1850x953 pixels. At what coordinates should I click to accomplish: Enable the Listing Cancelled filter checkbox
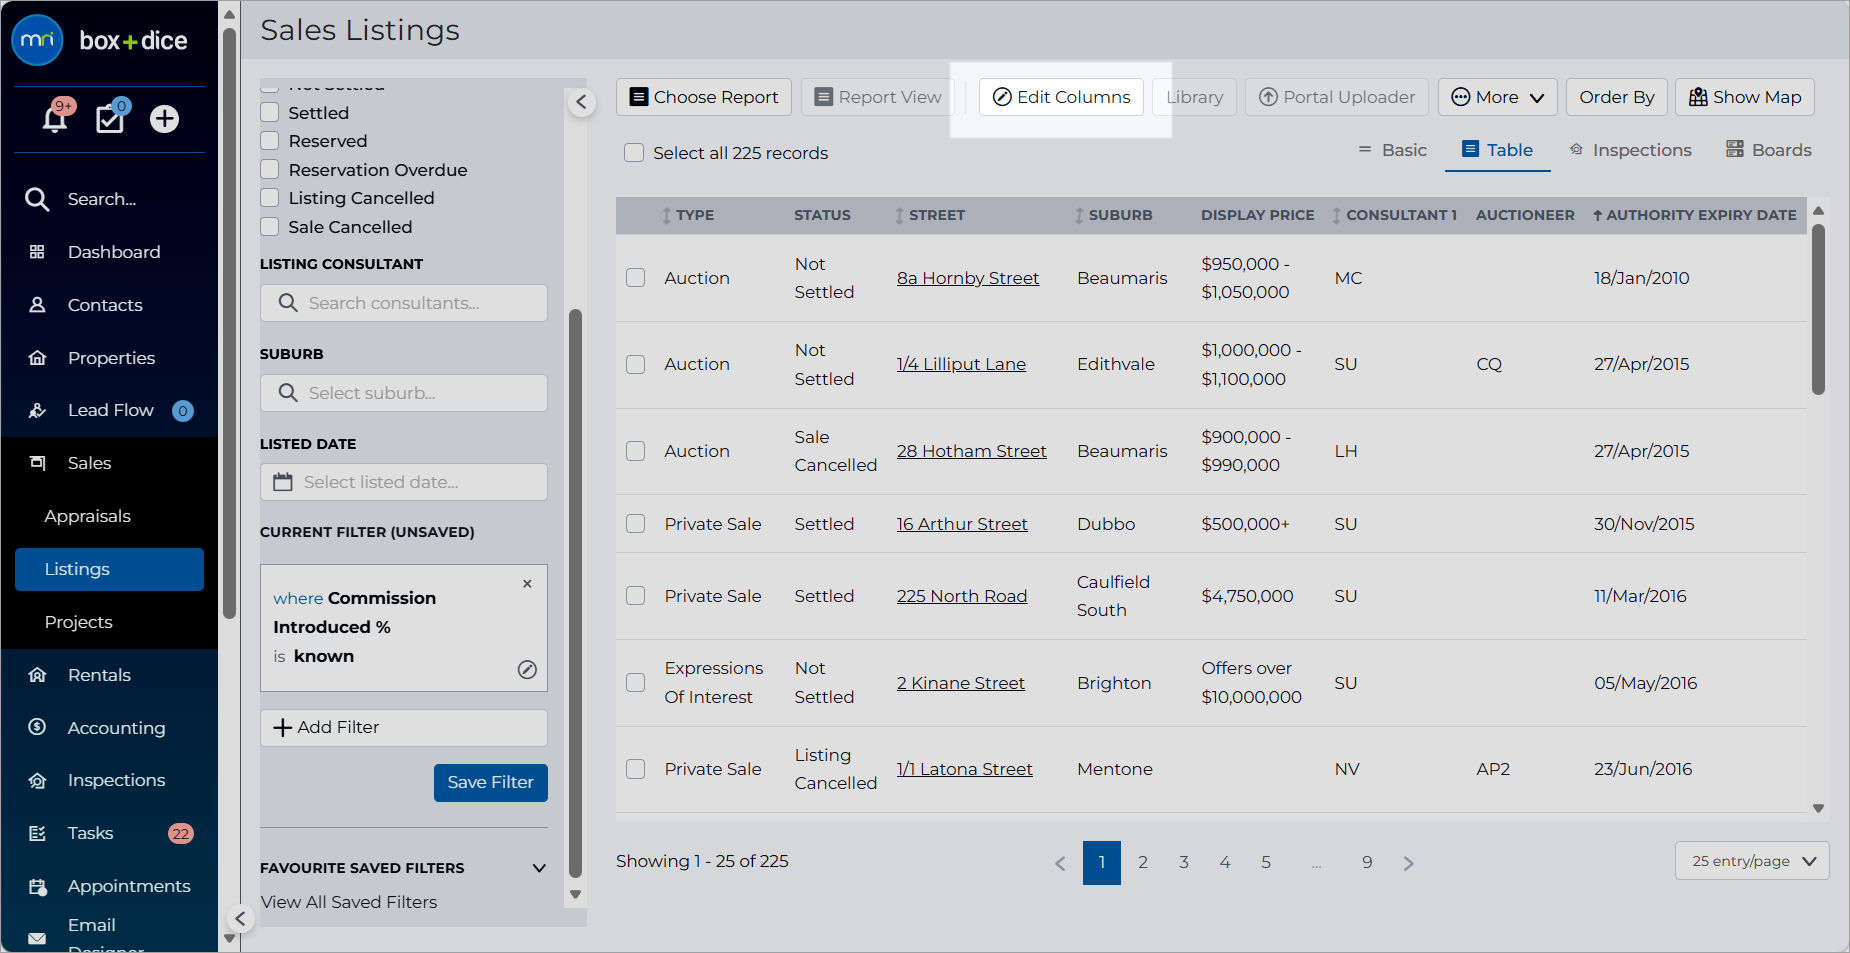(x=270, y=197)
